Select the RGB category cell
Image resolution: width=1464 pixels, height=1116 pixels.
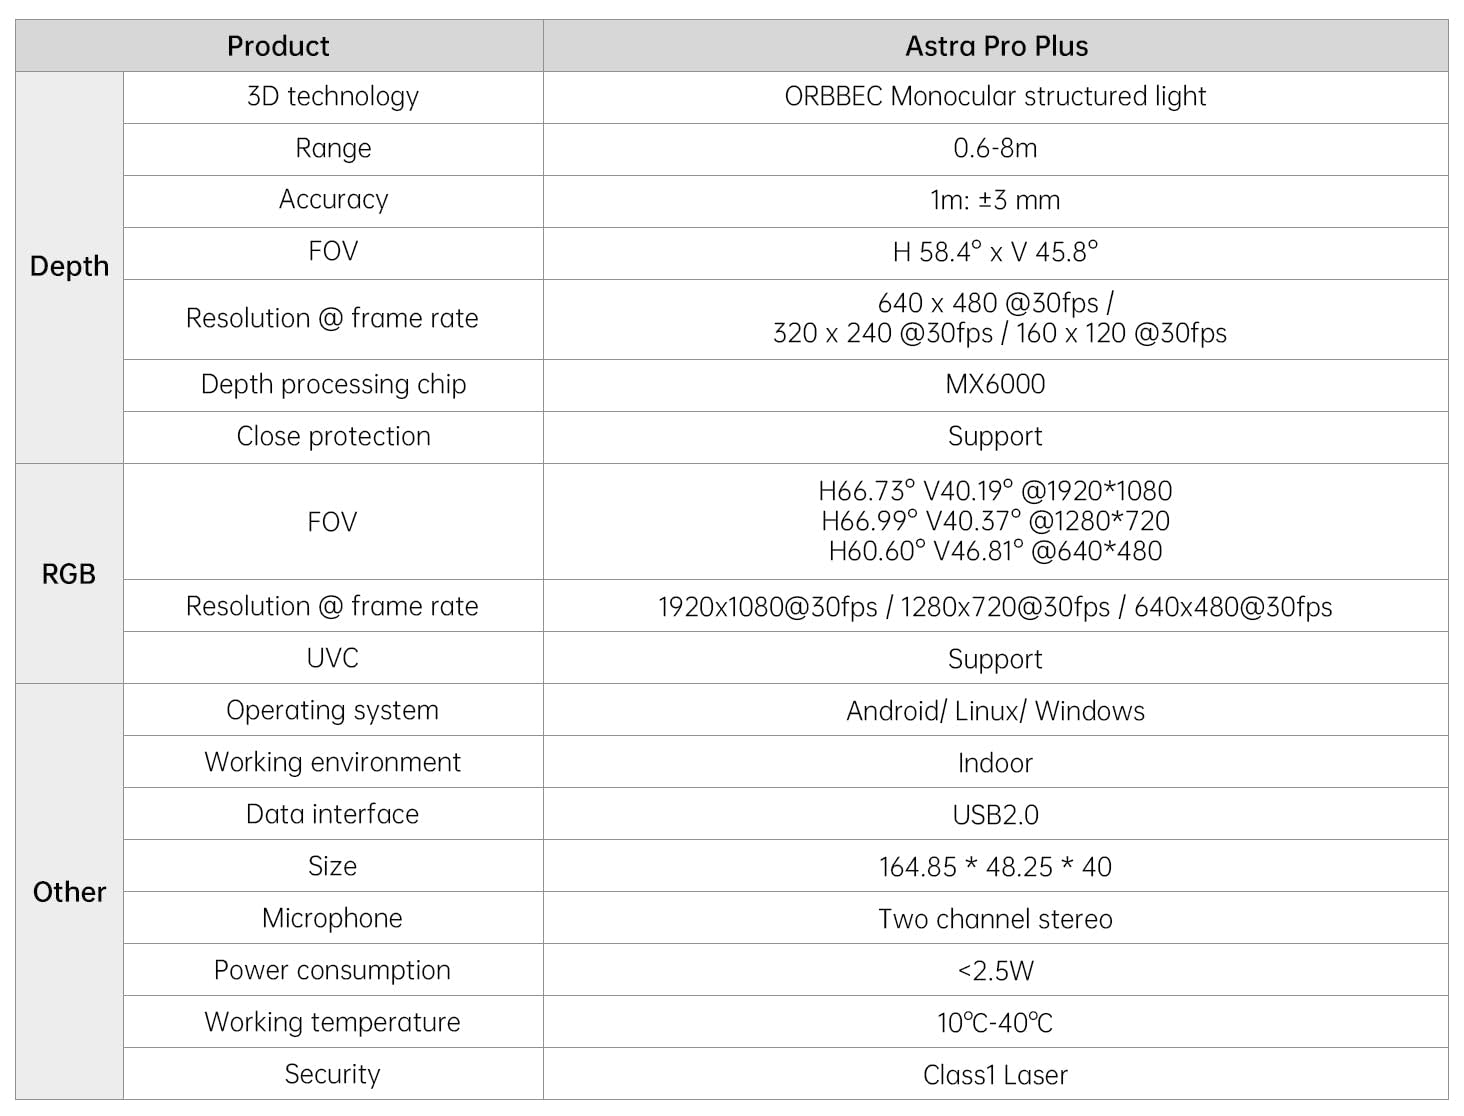[x=69, y=574]
